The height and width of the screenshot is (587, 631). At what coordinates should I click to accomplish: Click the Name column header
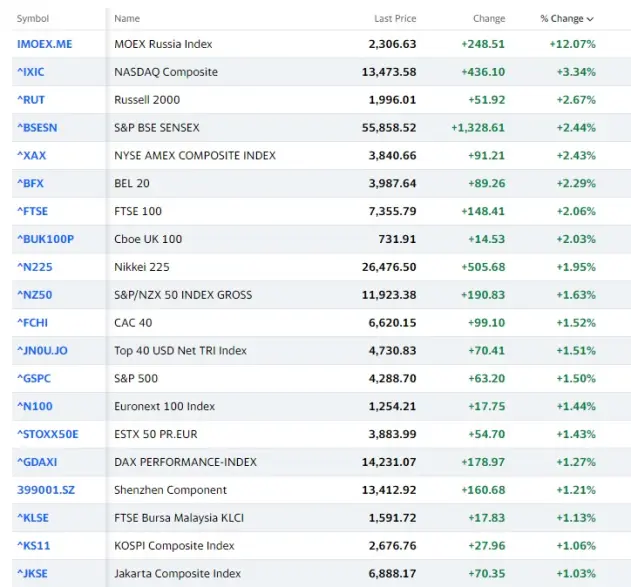127,19
